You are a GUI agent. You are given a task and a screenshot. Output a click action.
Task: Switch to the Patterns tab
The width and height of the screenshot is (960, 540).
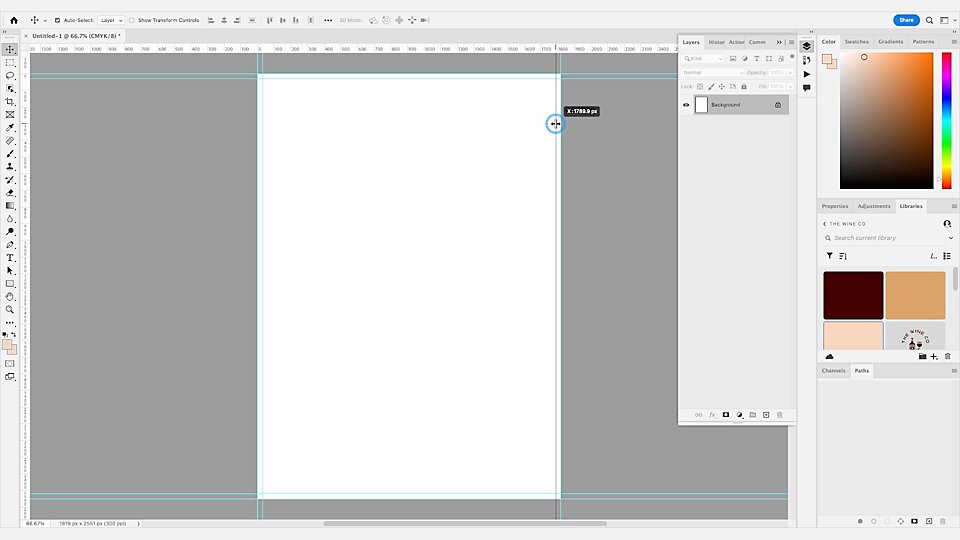[923, 42]
